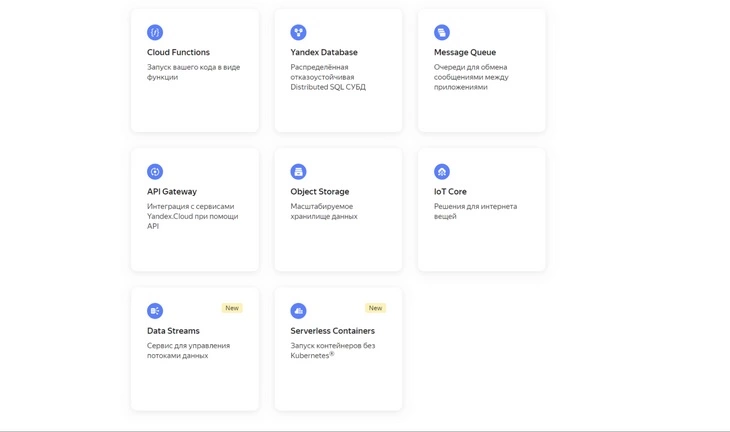This screenshot has height=432, width=730.
Task: Open the Object Storage title link
Action: (x=319, y=191)
